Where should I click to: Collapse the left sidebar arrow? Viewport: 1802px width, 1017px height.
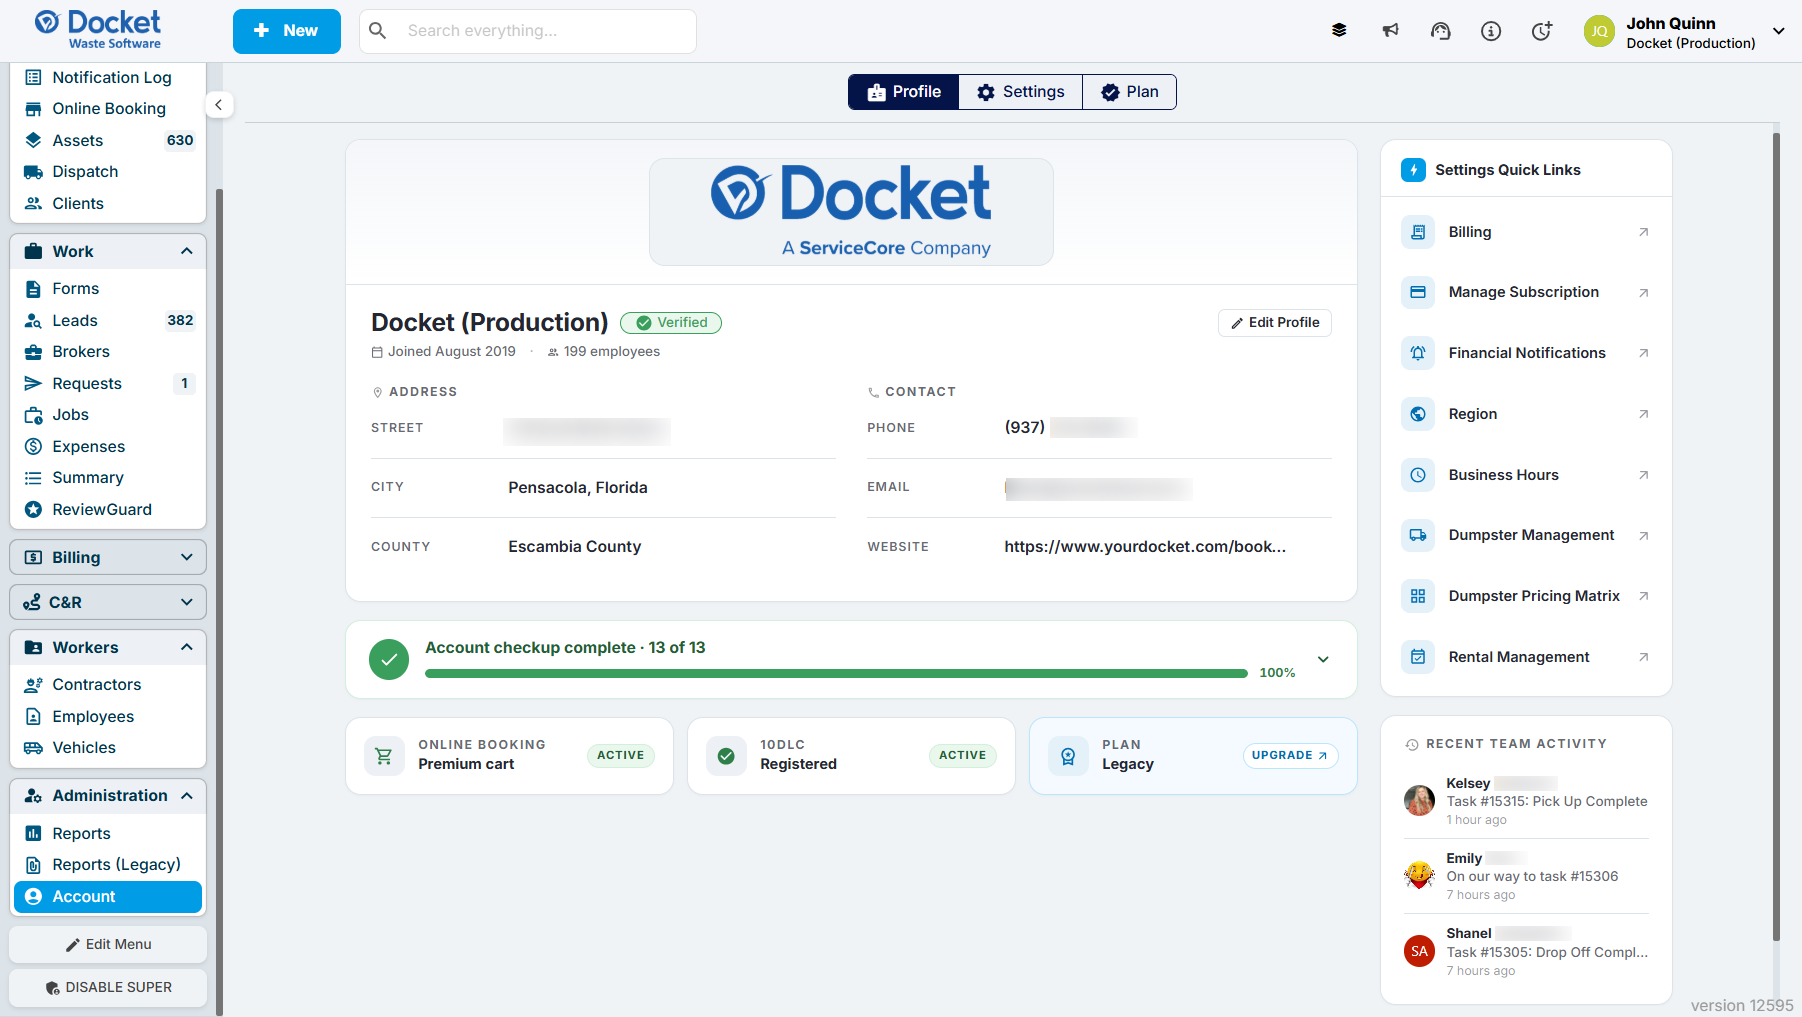pyautogui.click(x=219, y=105)
